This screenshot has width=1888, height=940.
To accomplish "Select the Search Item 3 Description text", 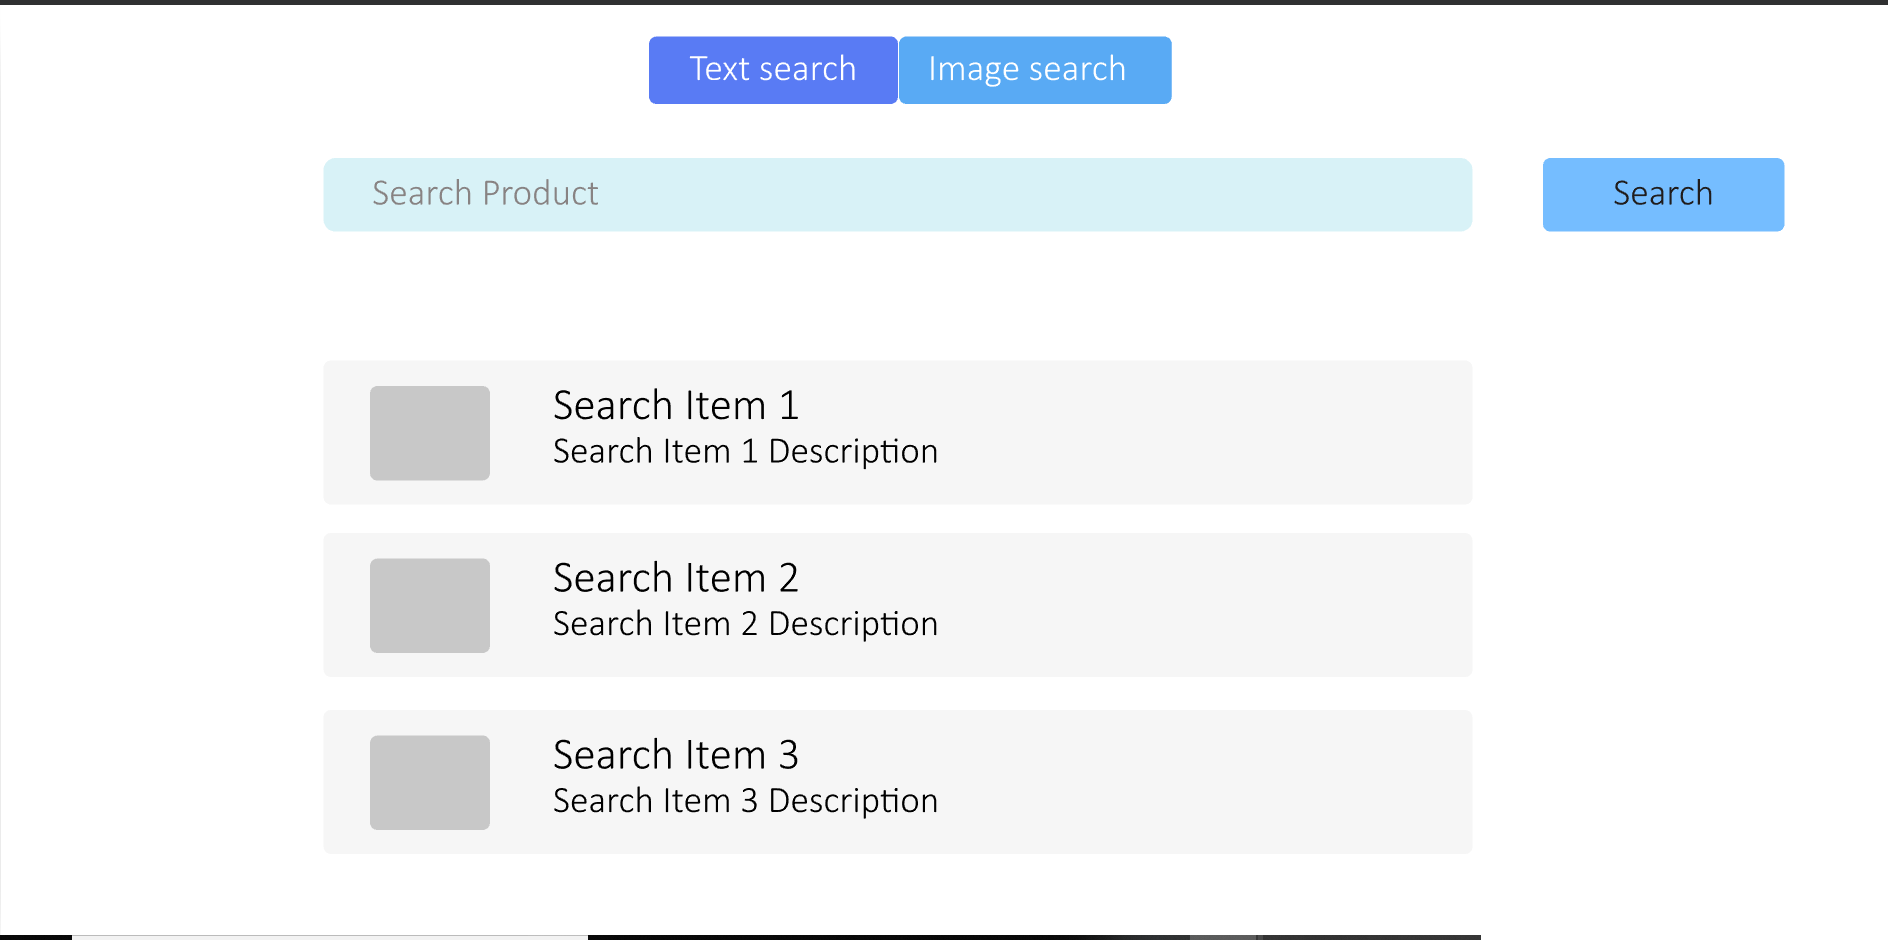I will click(x=745, y=801).
